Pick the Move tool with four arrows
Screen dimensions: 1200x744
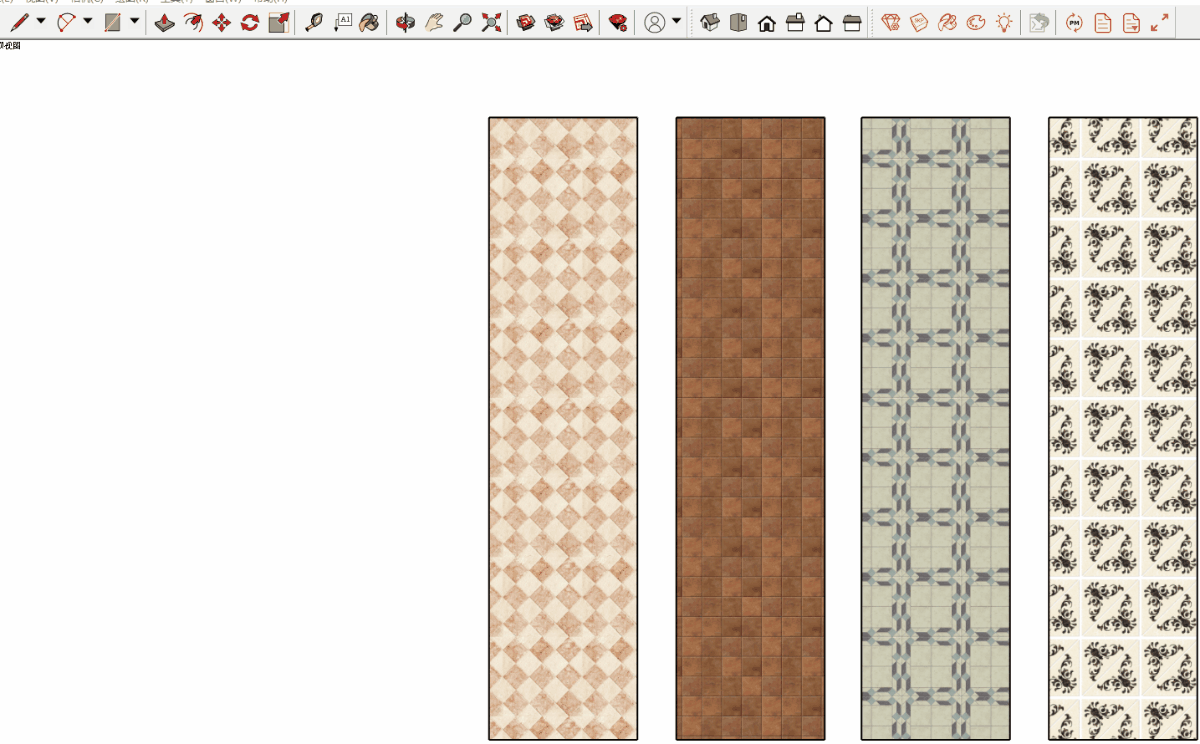[222, 22]
